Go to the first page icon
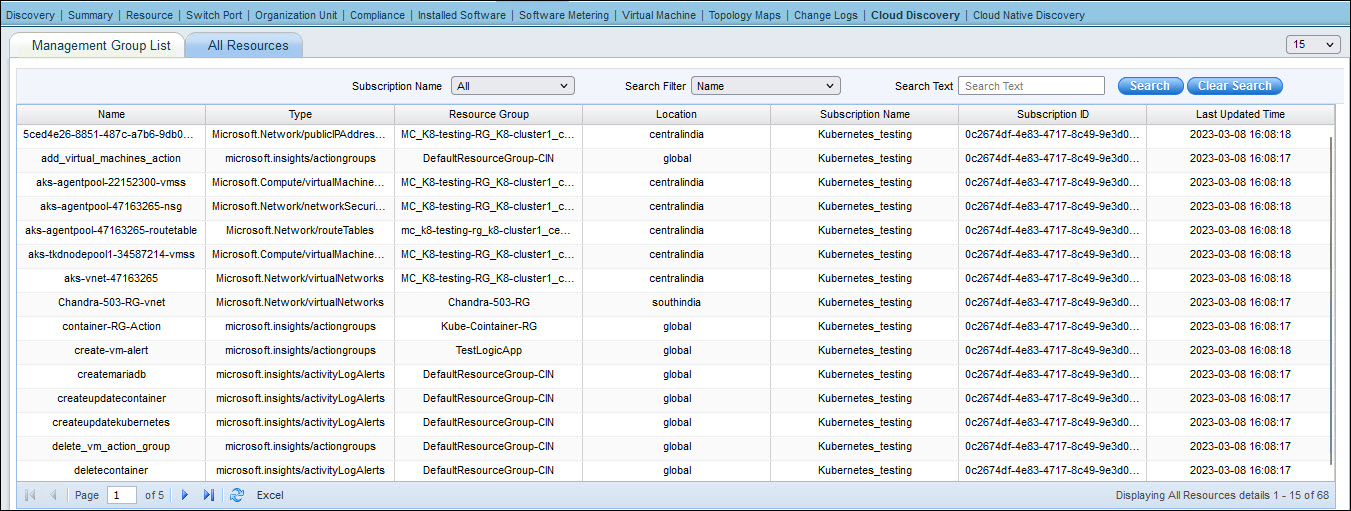The image size is (1351, 511). 29,495
